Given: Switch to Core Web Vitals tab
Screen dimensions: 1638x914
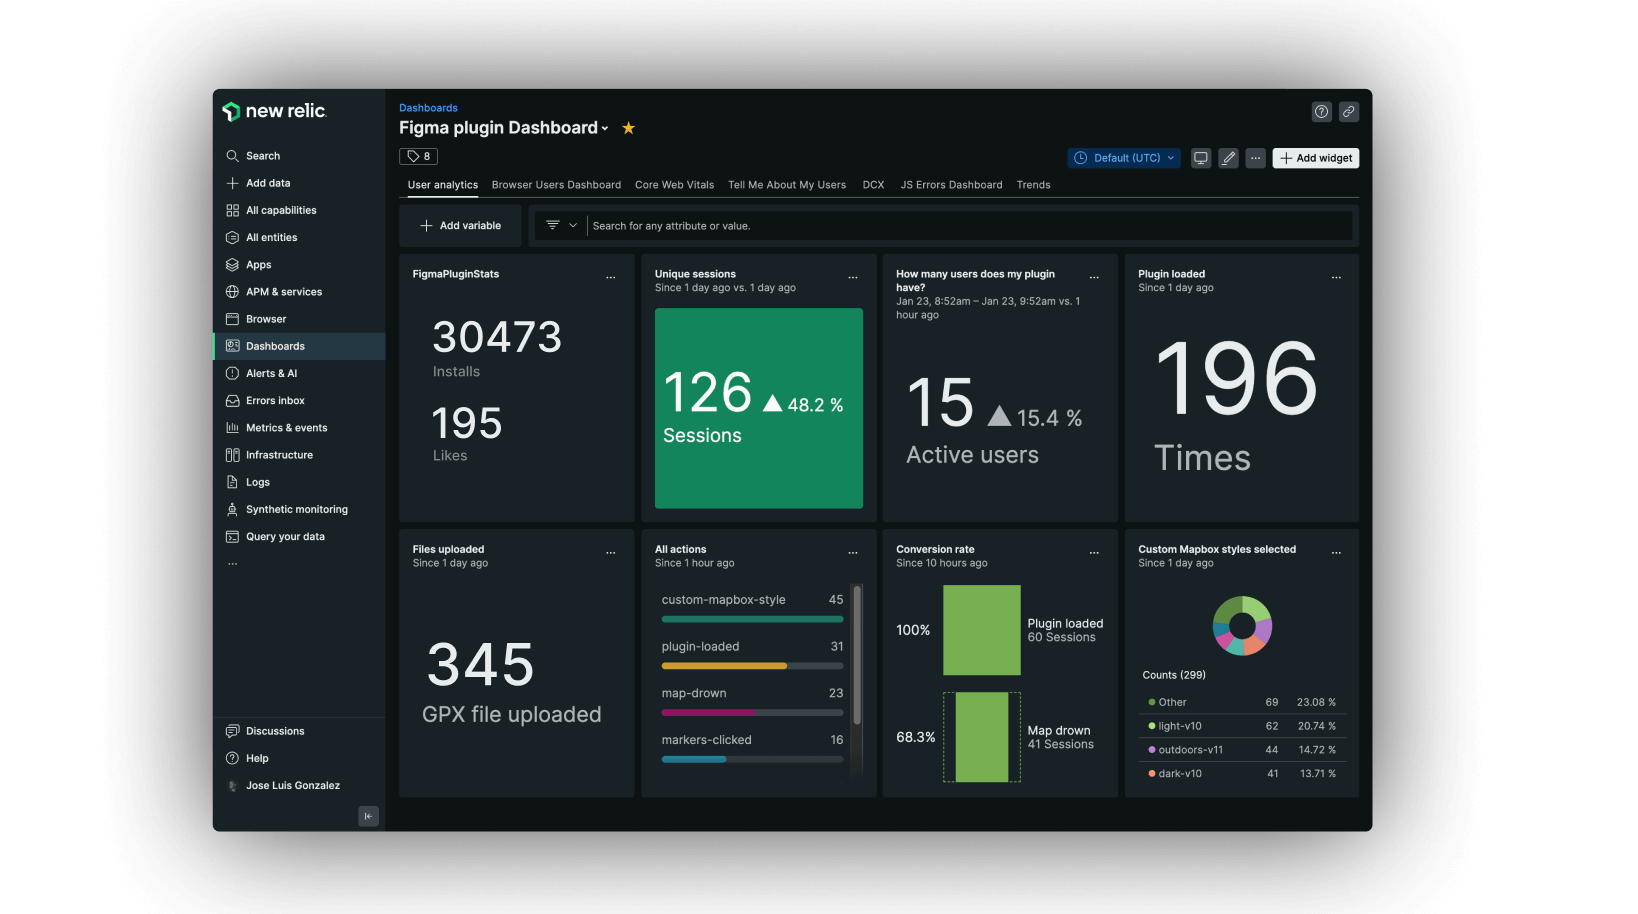Looking at the screenshot, I should pyautogui.click(x=675, y=185).
